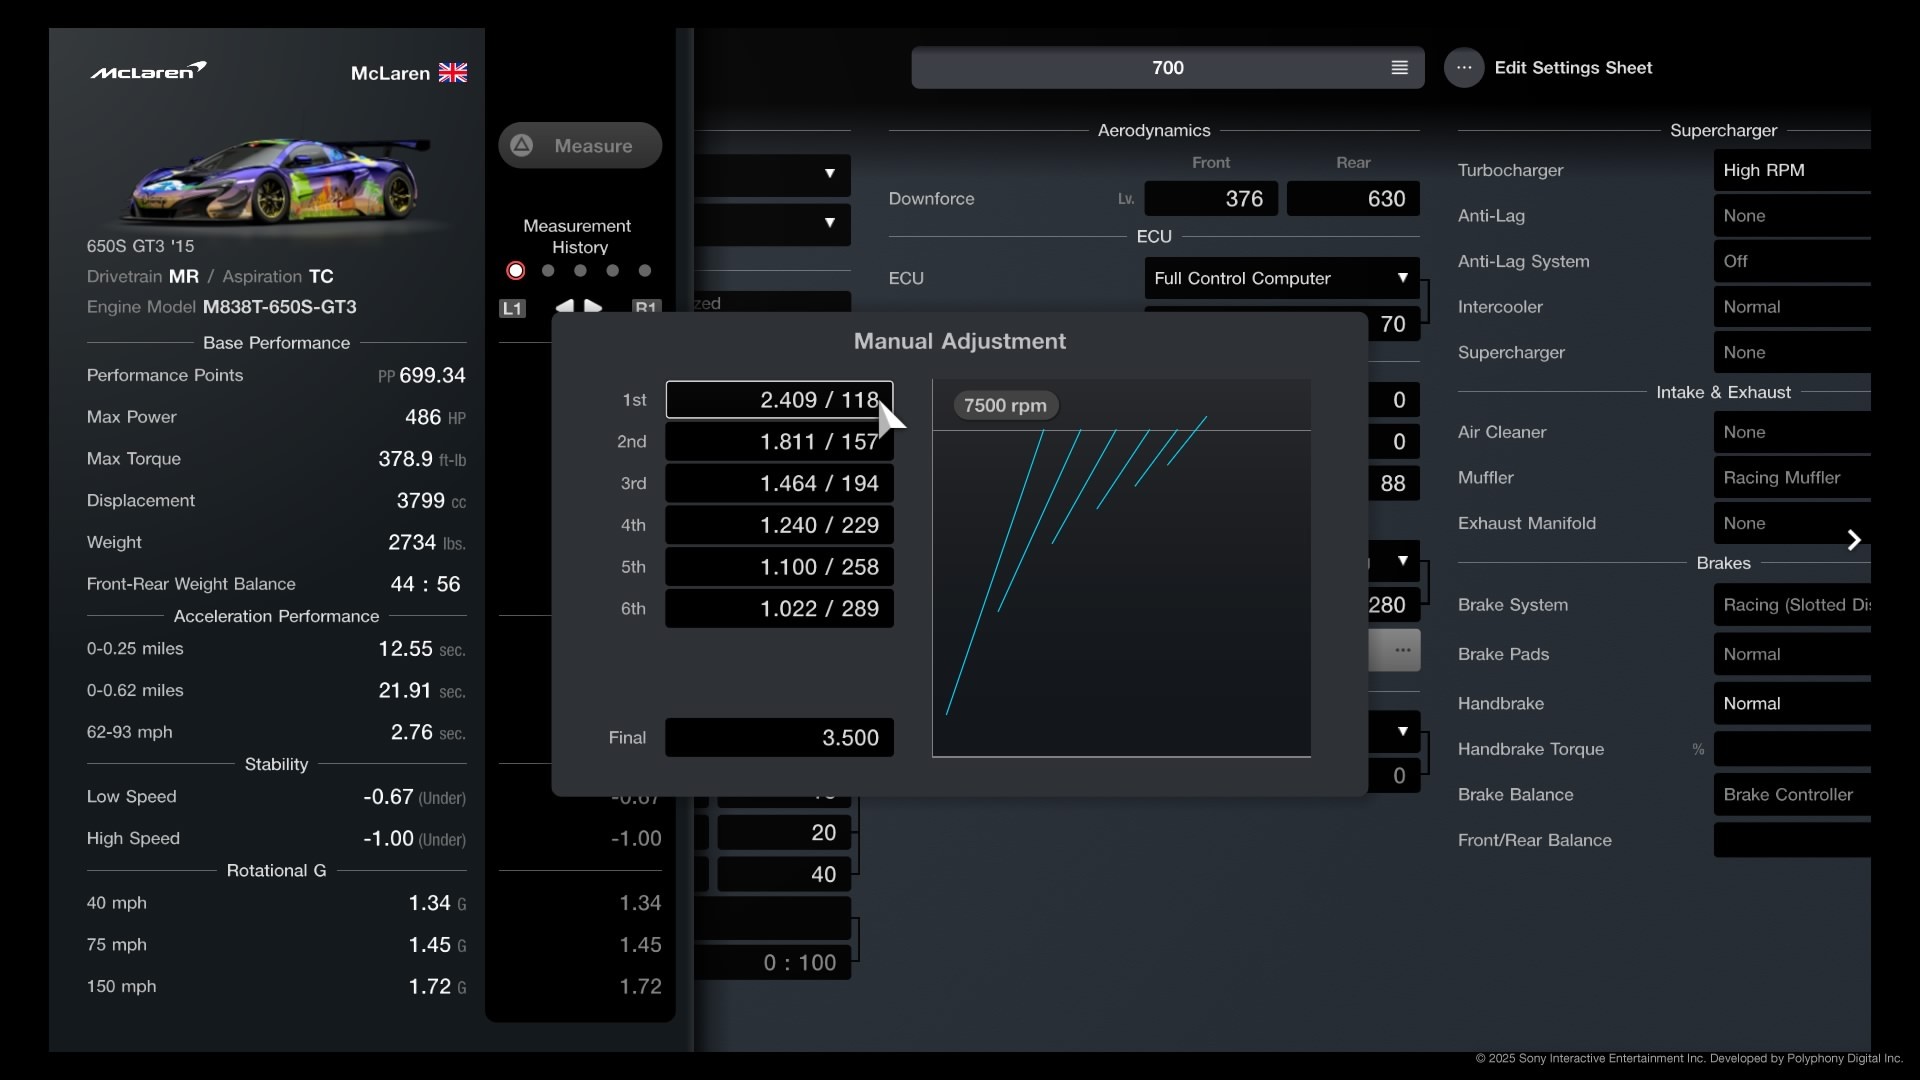Click the ellipsis button below the 280 value
1920x1080 pixels.
click(x=1403, y=650)
